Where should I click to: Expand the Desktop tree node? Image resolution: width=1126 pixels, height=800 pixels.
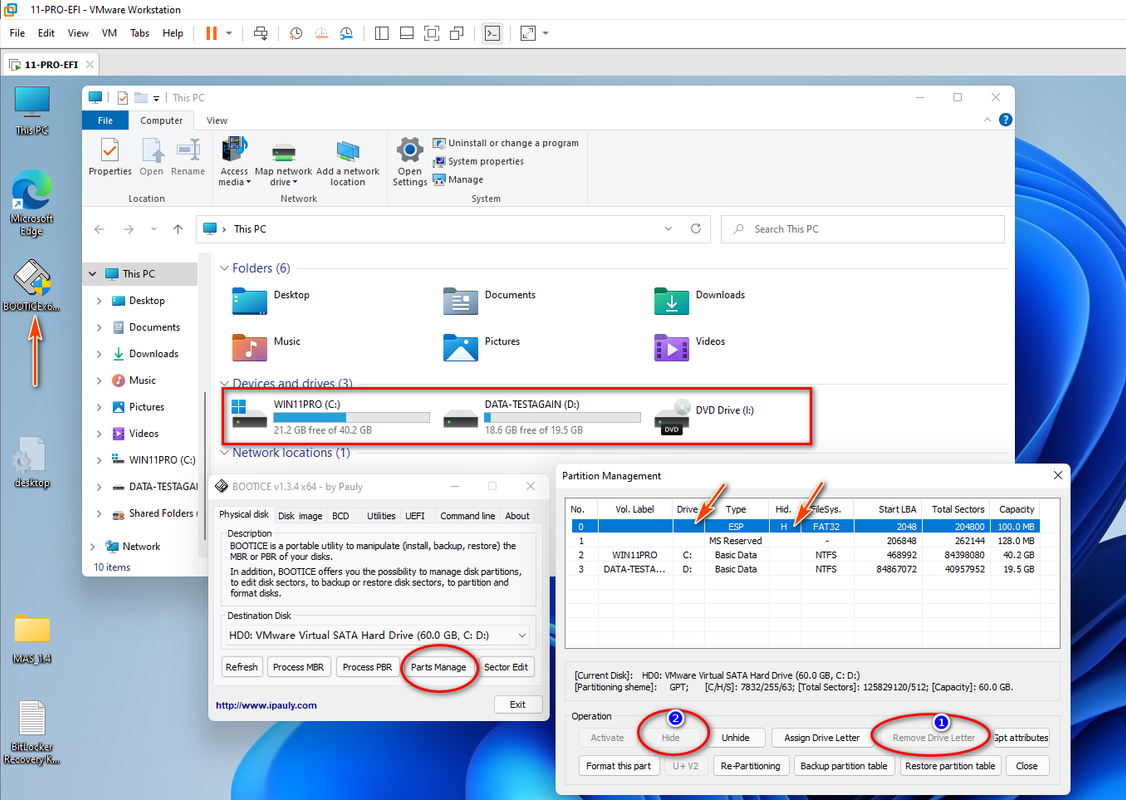click(x=99, y=301)
